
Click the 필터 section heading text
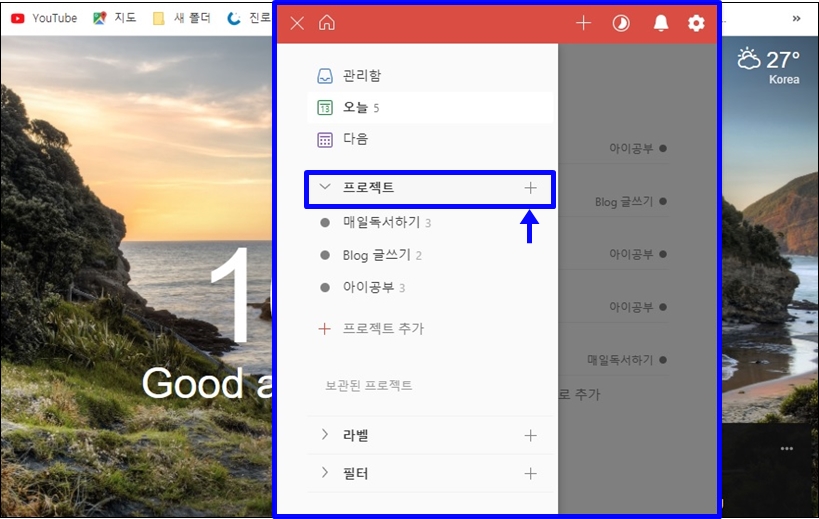point(356,473)
